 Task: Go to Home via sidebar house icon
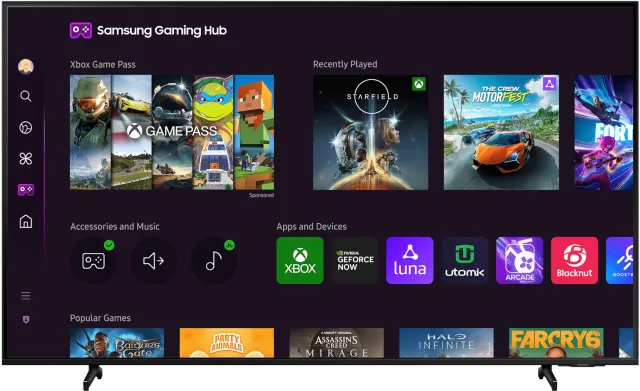(x=26, y=221)
